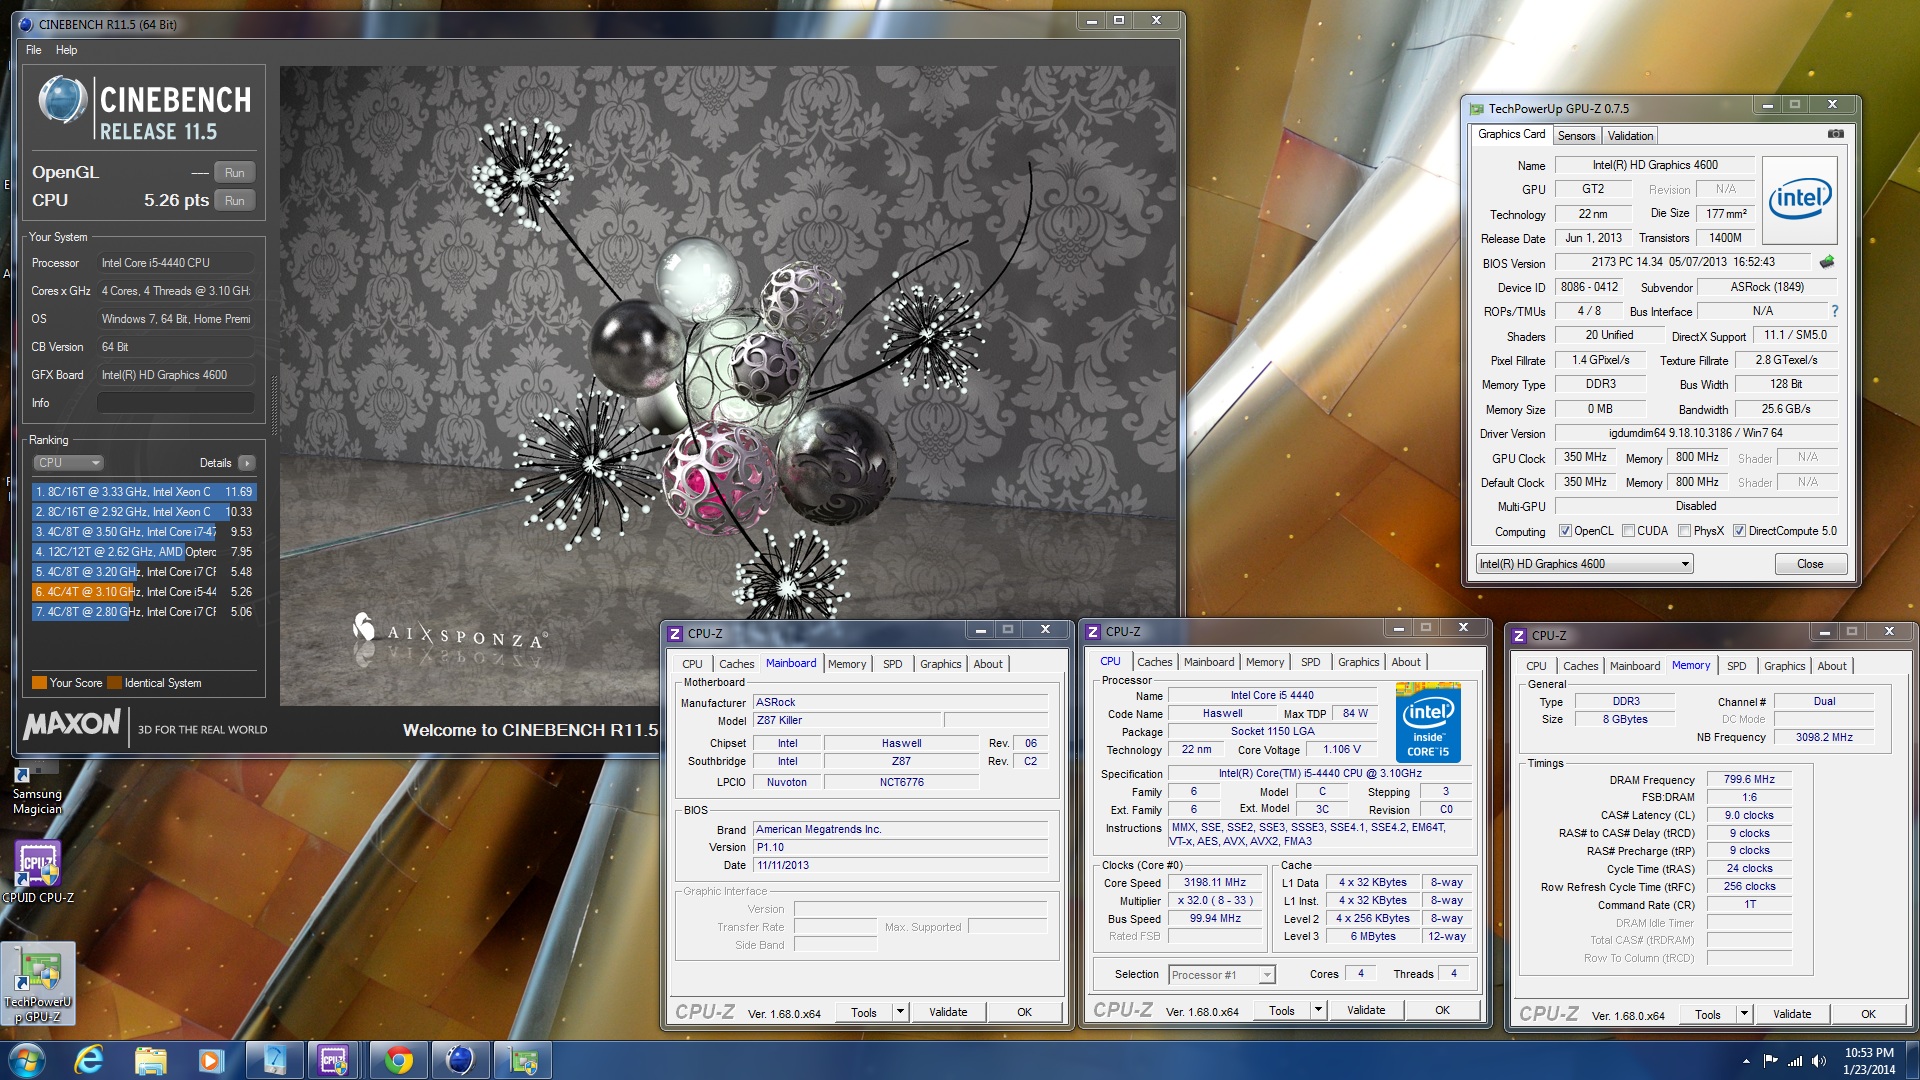This screenshot has width=1920, height=1080.
Task: Click the Cinebench Info input field
Action: [175, 403]
